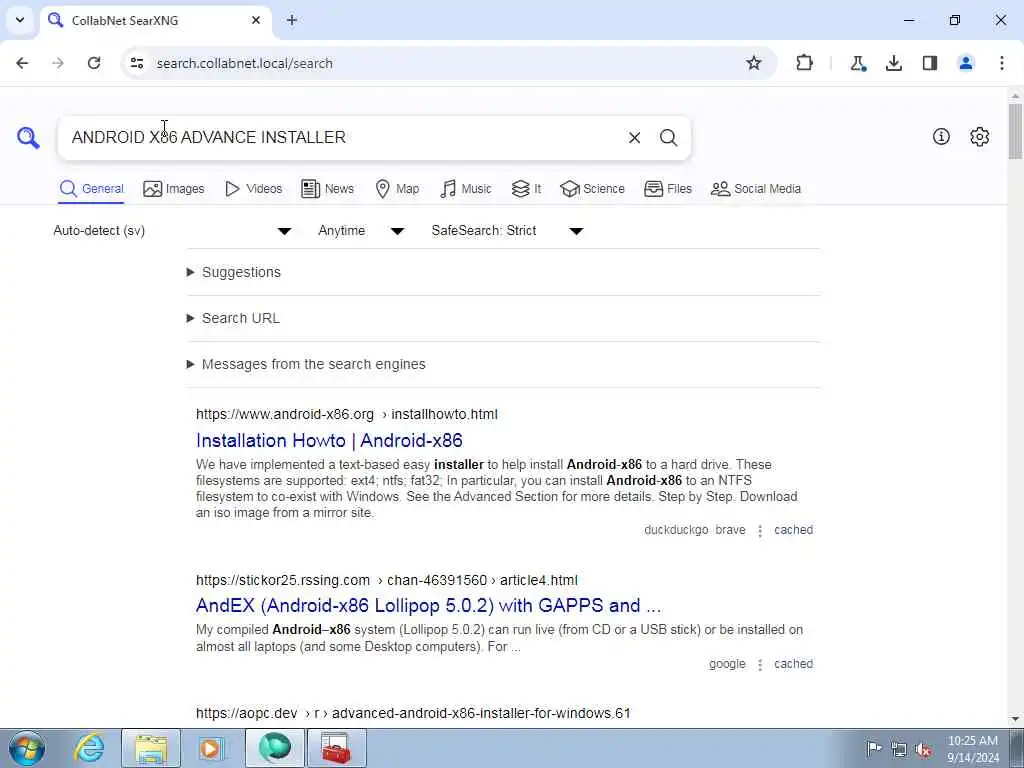Go back with browser back arrow
Screen dimensions: 1024x768
(x=22, y=63)
